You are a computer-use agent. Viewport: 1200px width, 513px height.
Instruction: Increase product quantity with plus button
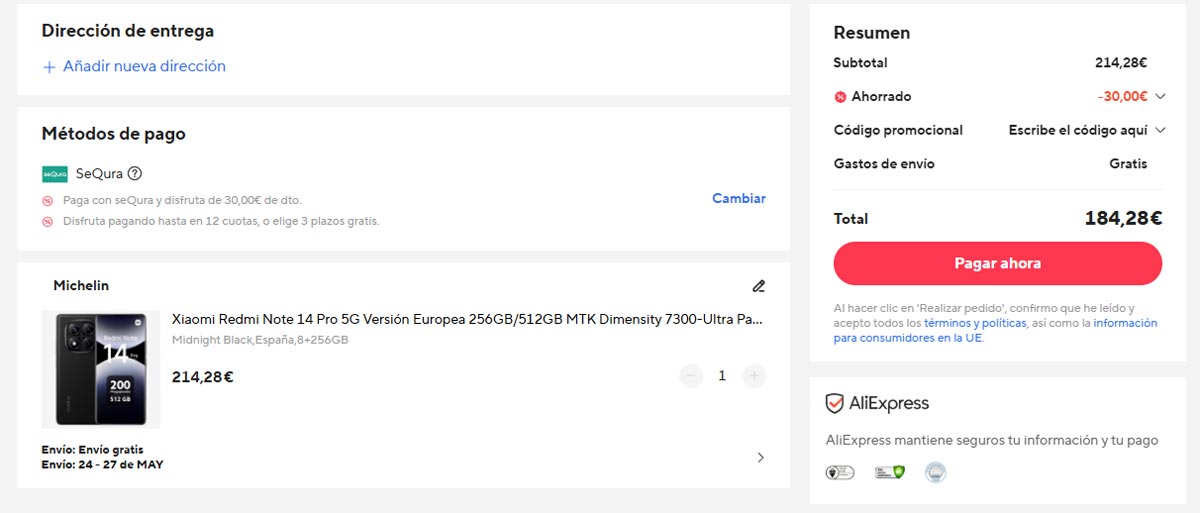pyautogui.click(x=755, y=376)
